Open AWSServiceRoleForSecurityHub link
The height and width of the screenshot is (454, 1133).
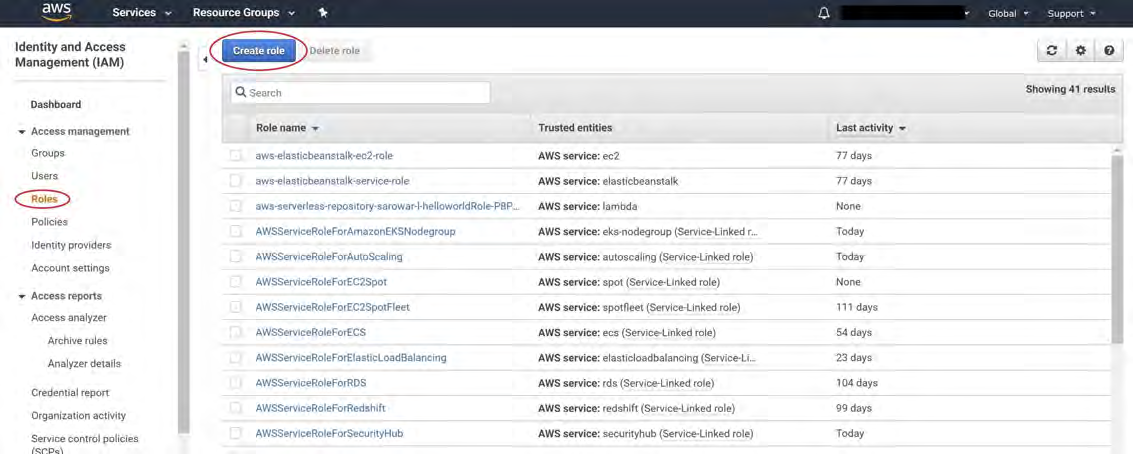(329, 434)
